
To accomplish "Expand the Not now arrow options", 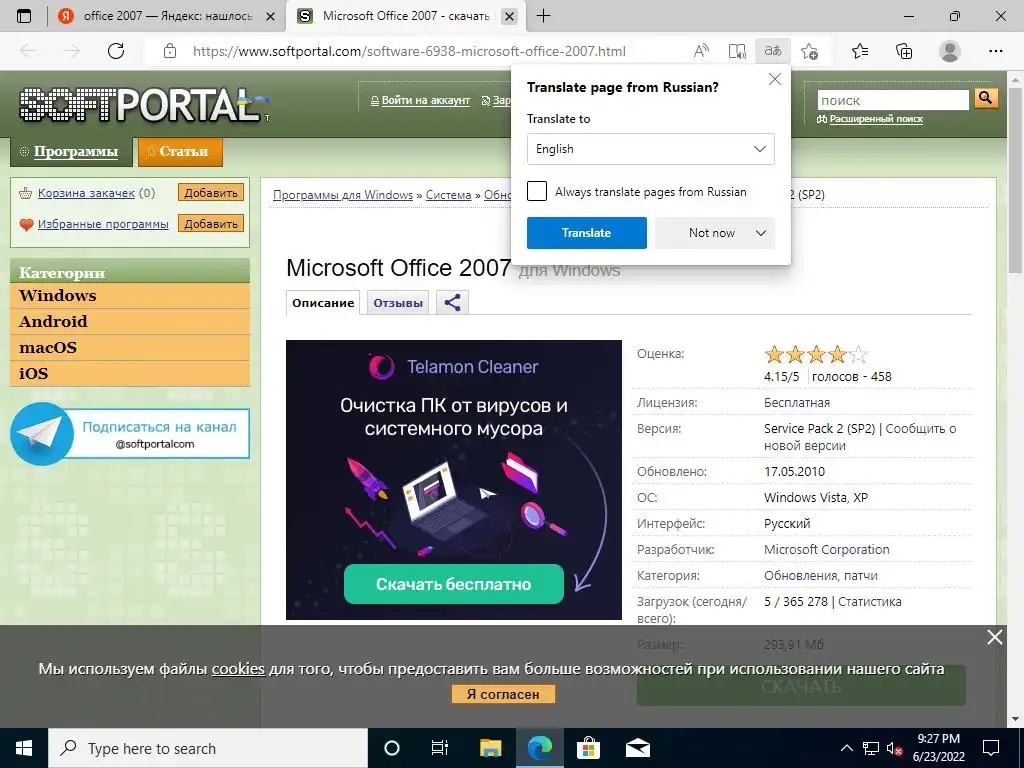I will (x=761, y=233).
